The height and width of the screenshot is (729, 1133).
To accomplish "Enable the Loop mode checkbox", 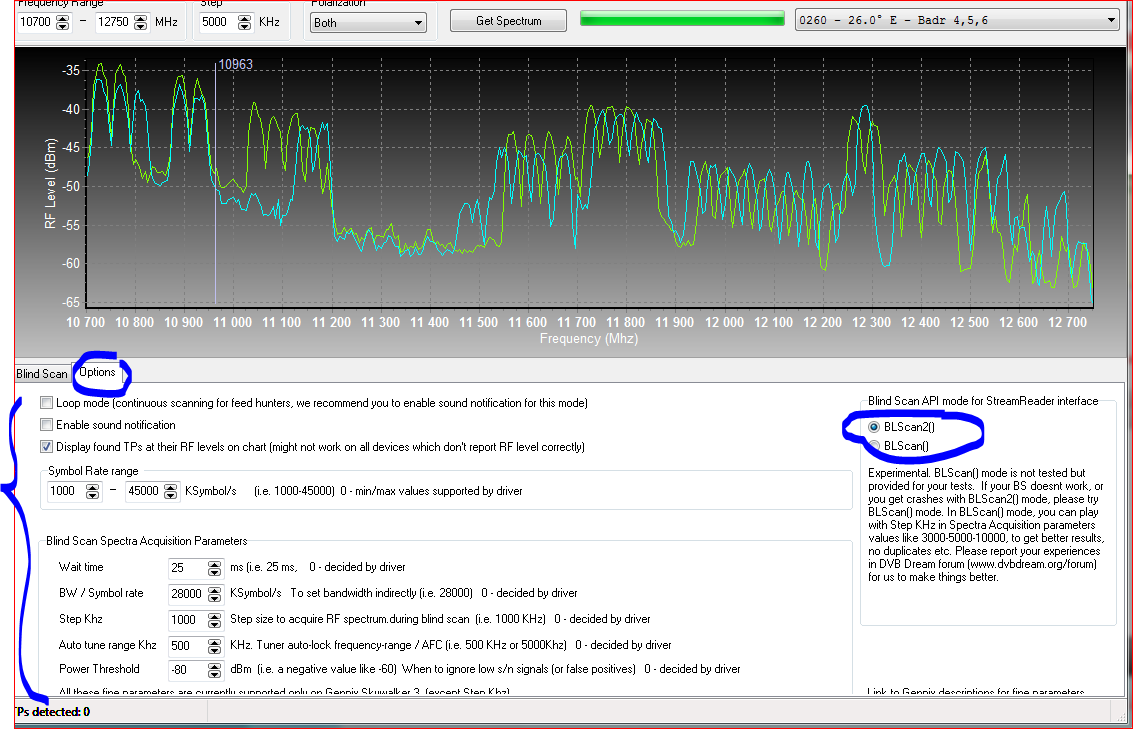I will click(x=47, y=403).
